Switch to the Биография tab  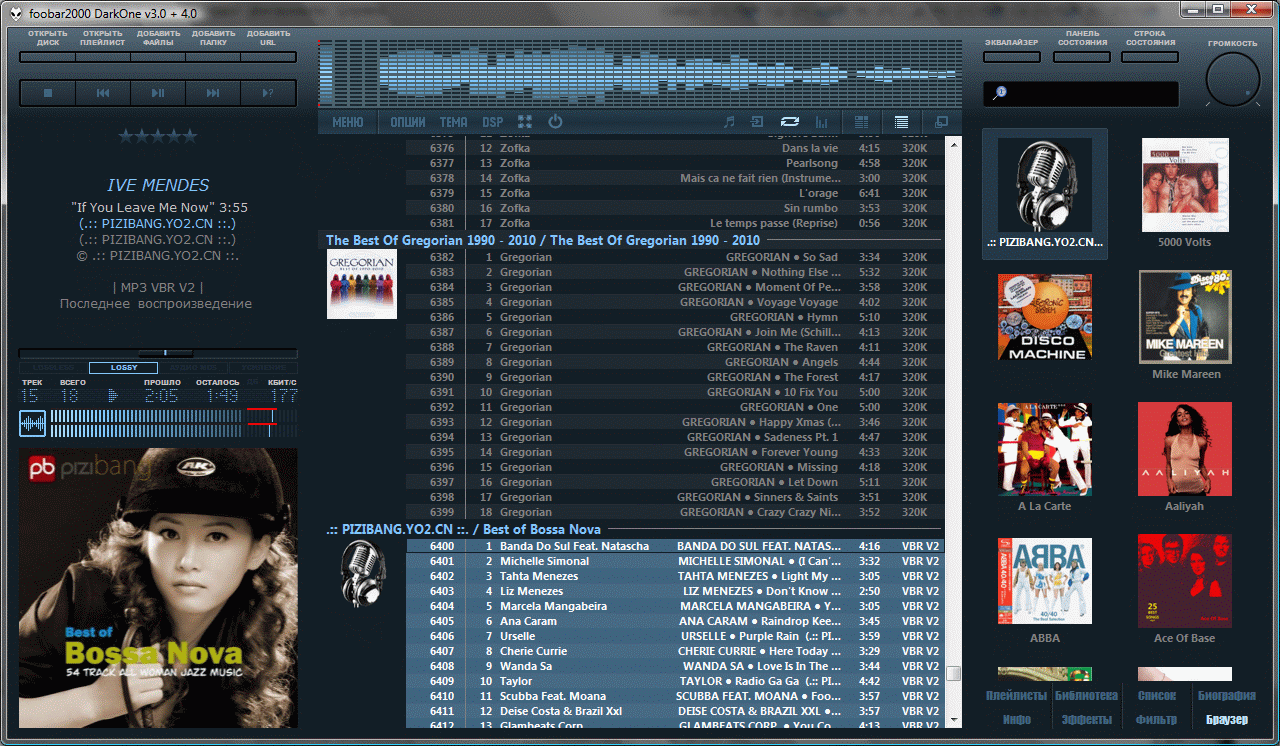(x=1226, y=696)
